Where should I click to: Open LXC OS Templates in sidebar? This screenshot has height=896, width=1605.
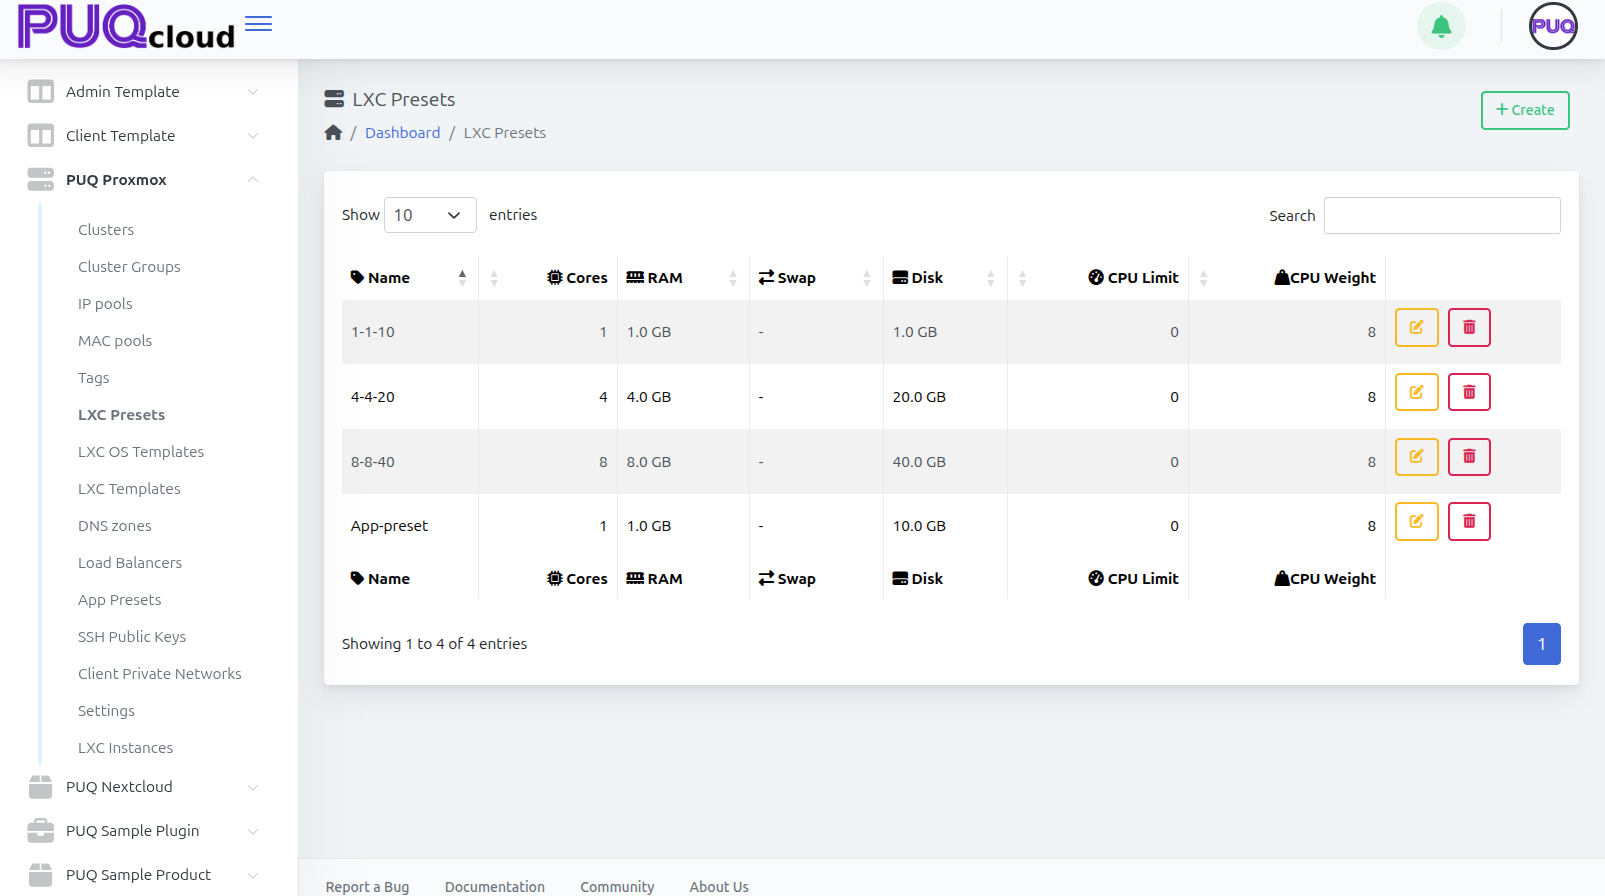point(141,452)
